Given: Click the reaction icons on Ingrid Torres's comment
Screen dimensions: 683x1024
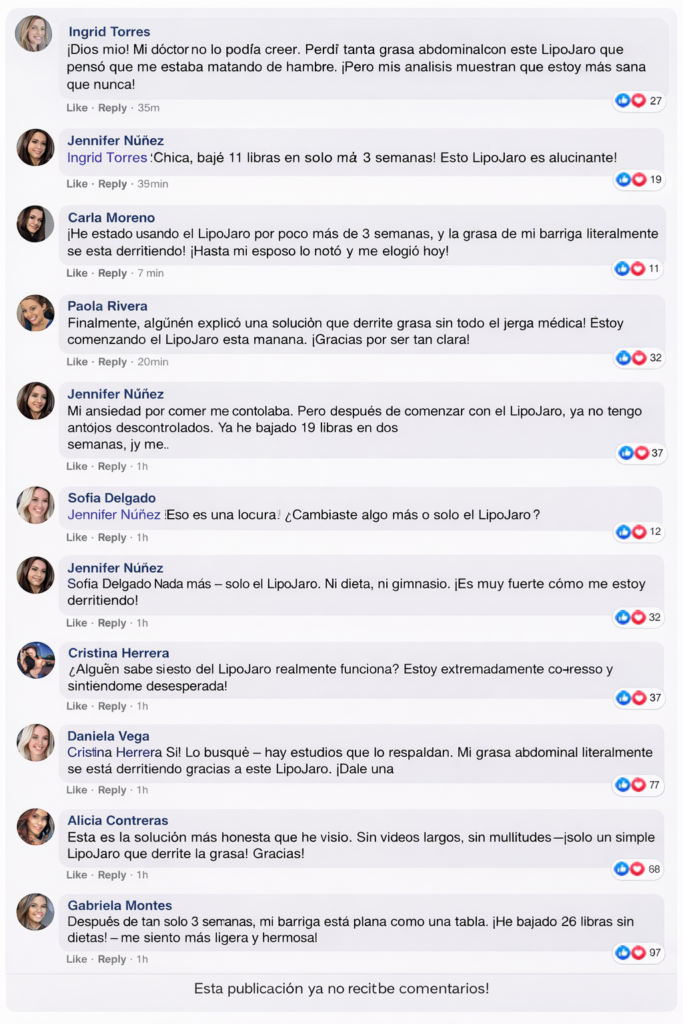Looking at the screenshot, I should pyautogui.click(x=630, y=100).
